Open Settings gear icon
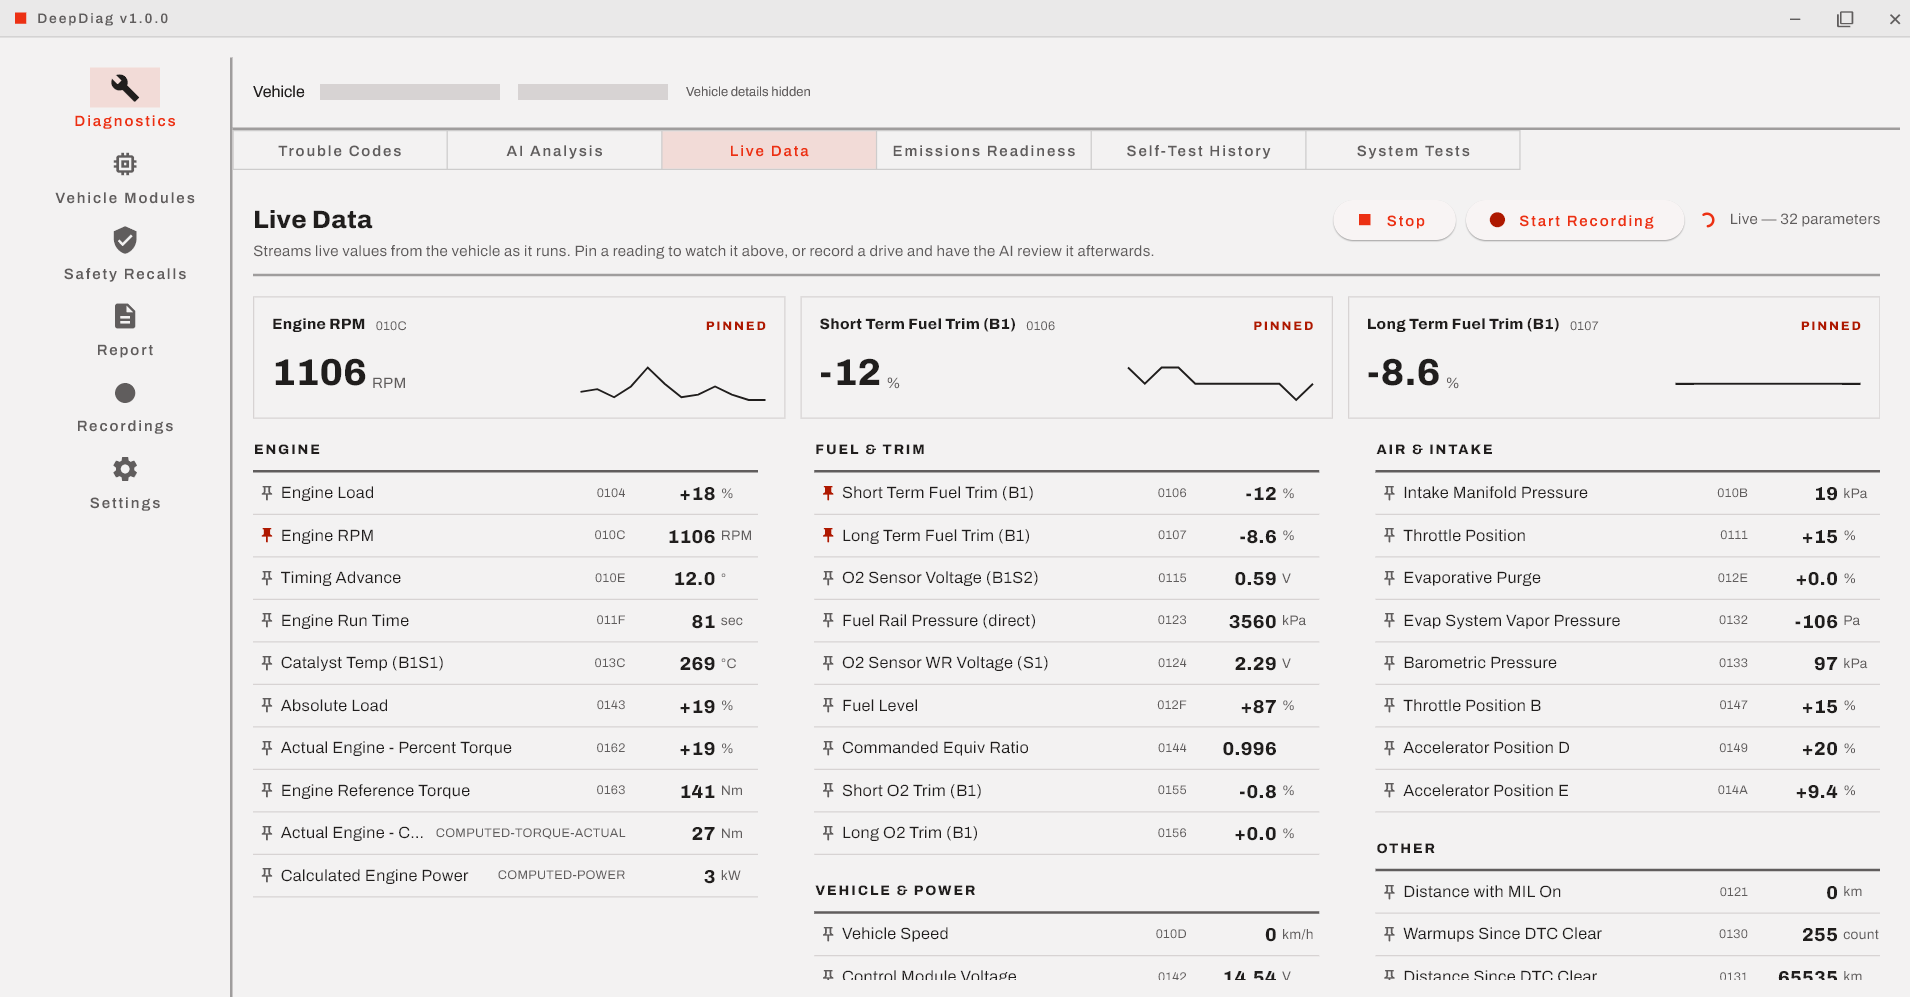This screenshot has width=1910, height=997. click(125, 469)
